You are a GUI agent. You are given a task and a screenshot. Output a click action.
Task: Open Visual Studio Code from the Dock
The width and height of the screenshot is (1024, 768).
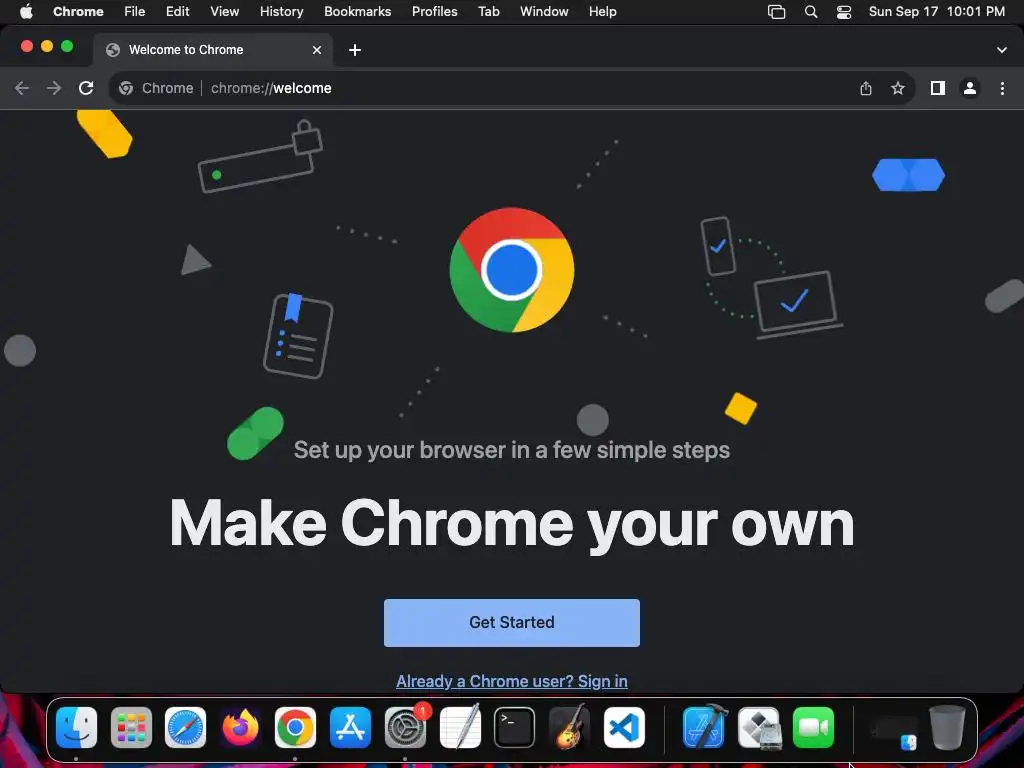click(624, 728)
